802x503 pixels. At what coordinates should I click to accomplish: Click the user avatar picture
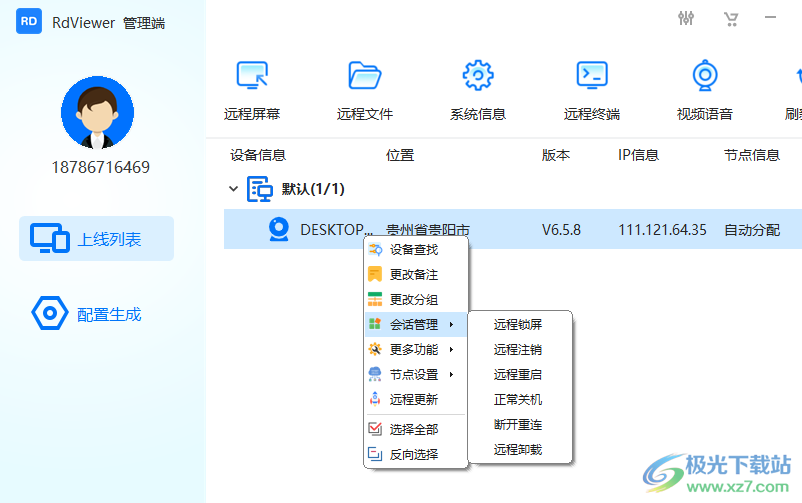97,113
